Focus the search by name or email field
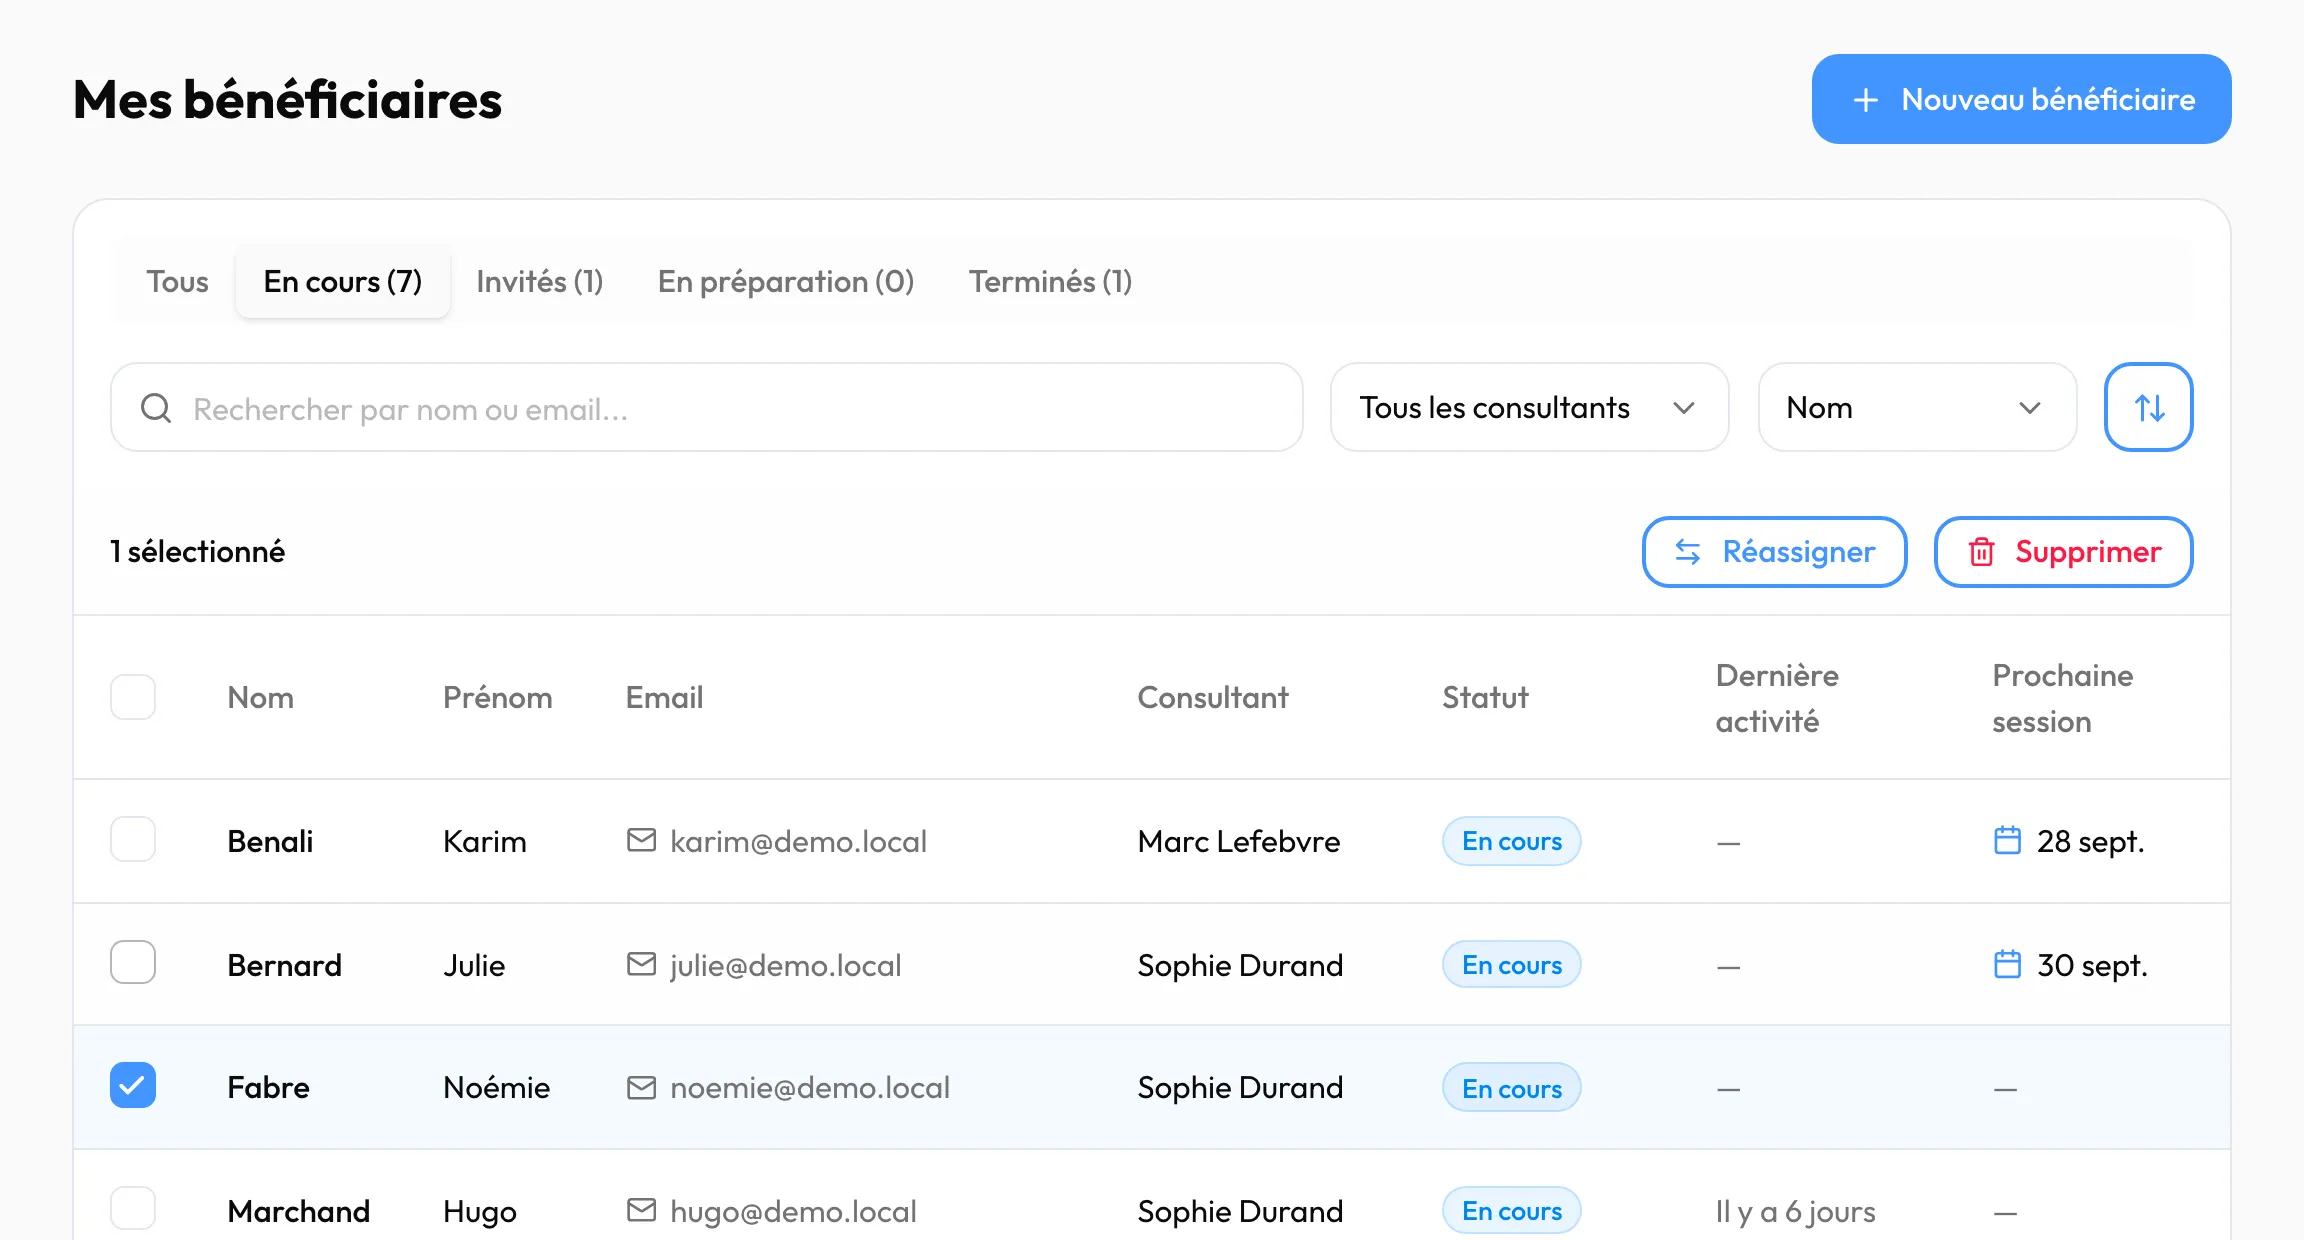Image resolution: width=2304 pixels, height=1240 pixels. click(x=707, y=407)
